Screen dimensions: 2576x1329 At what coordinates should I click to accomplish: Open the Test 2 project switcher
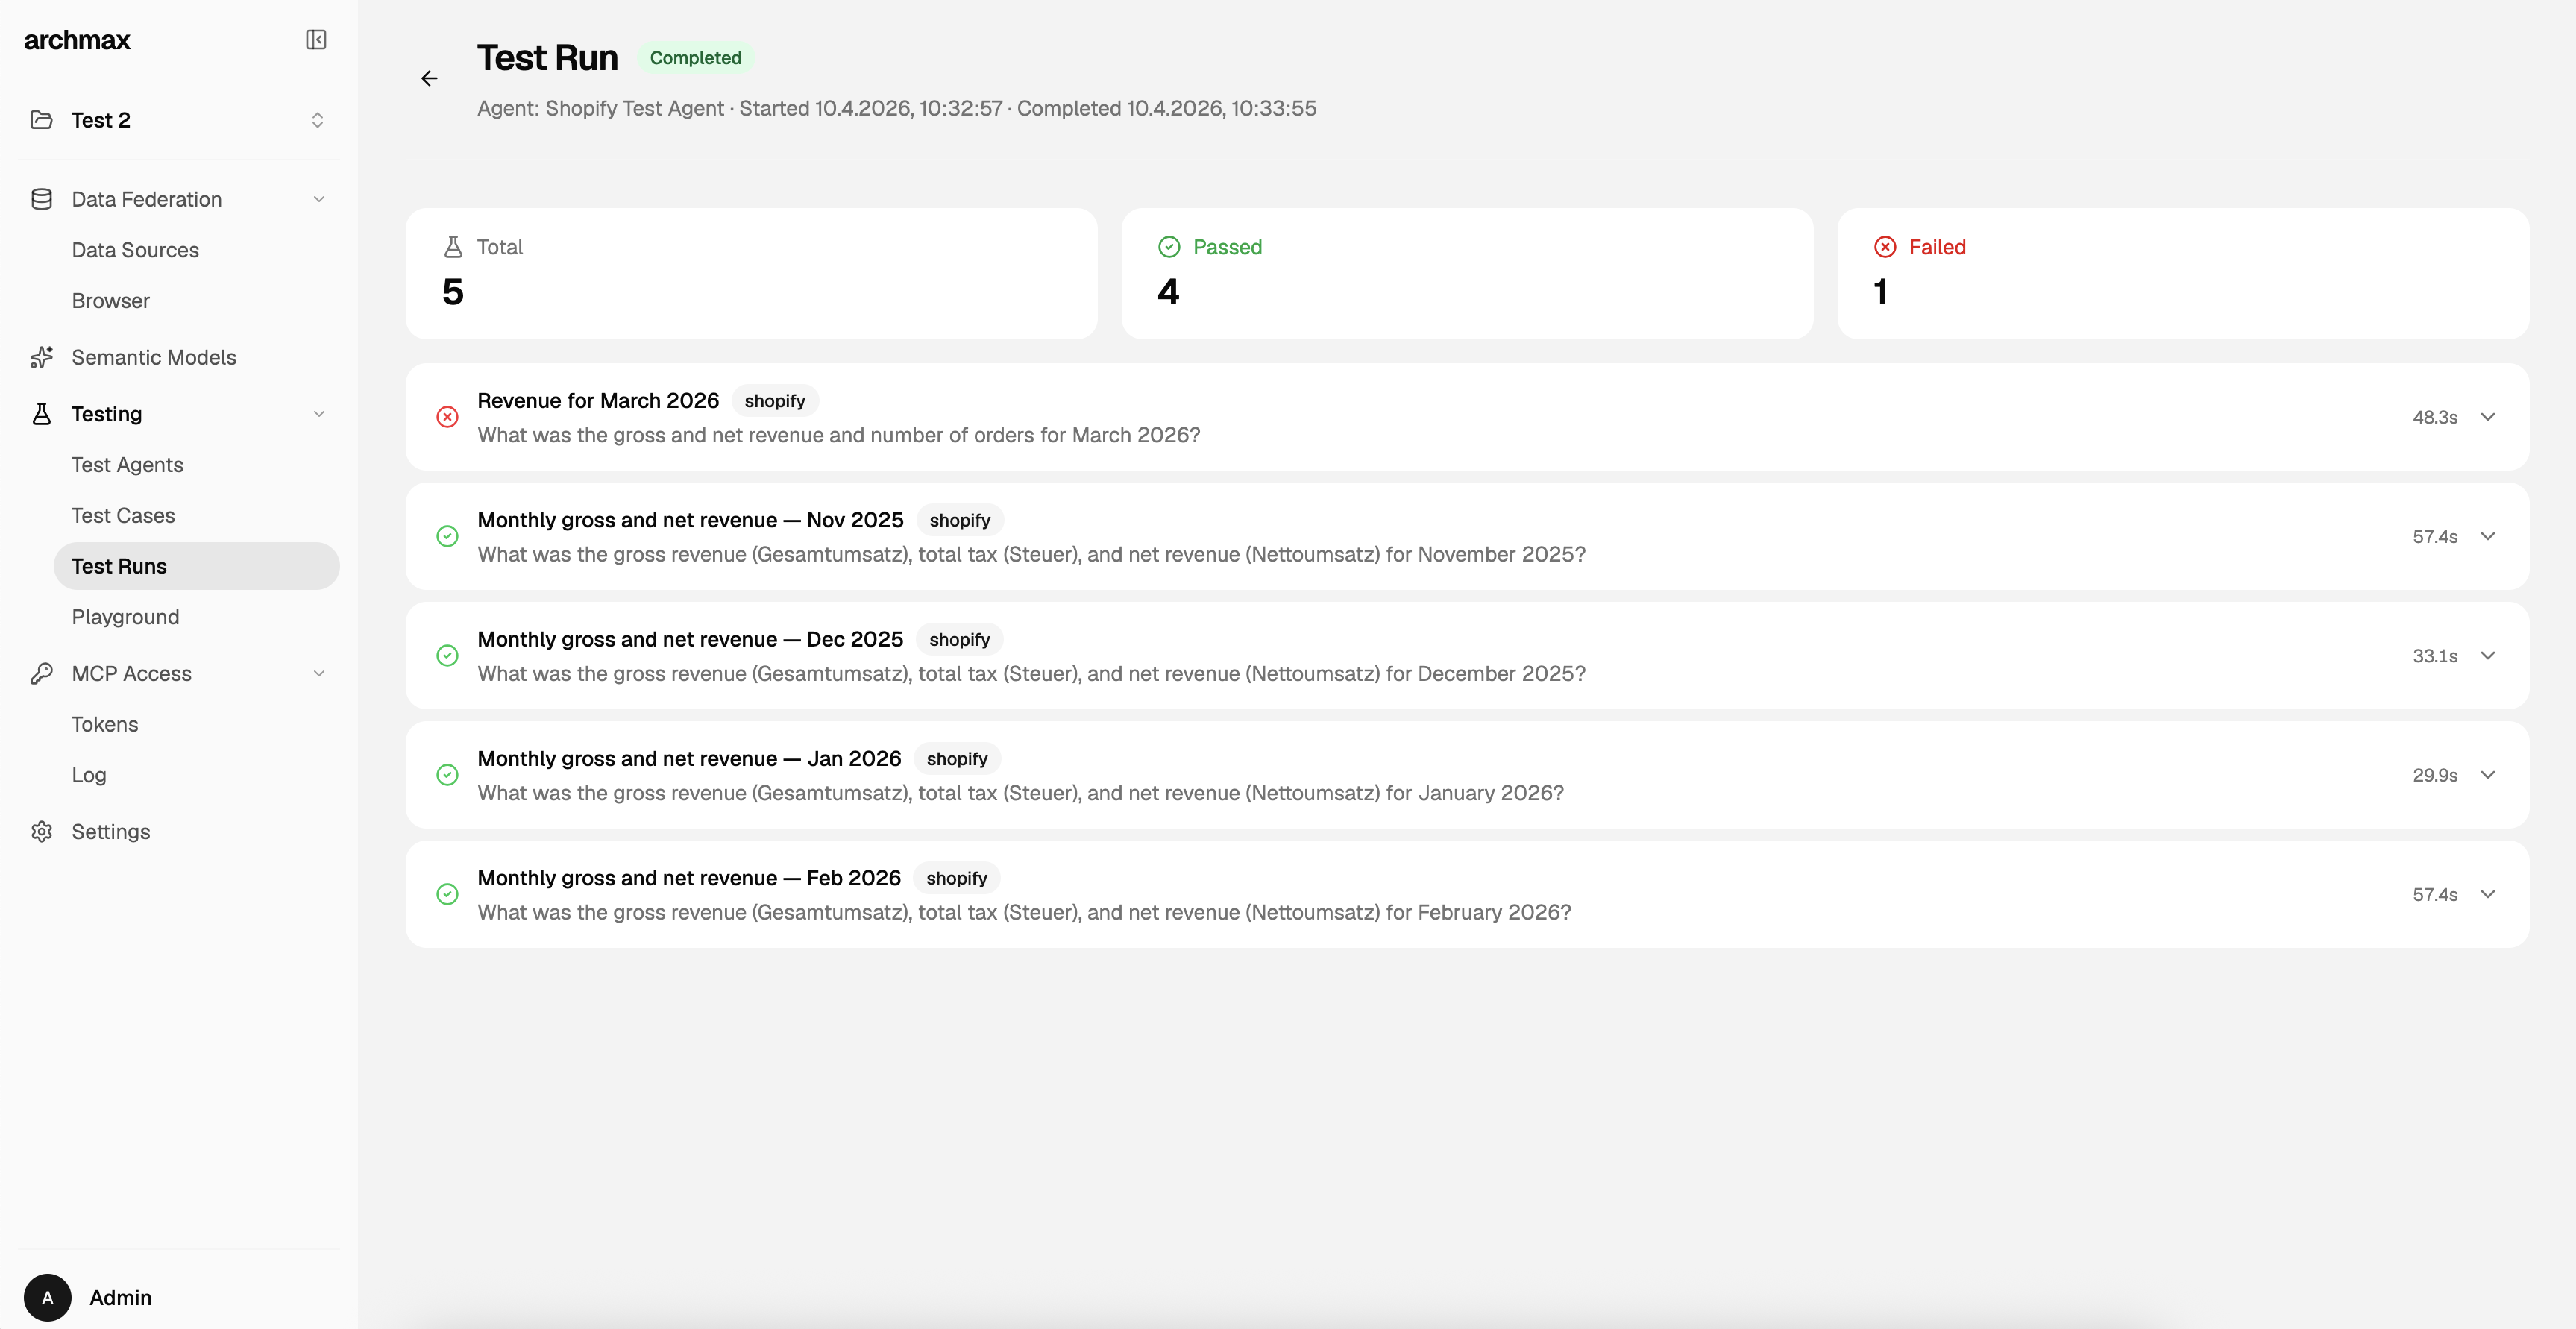pos(316,120)
